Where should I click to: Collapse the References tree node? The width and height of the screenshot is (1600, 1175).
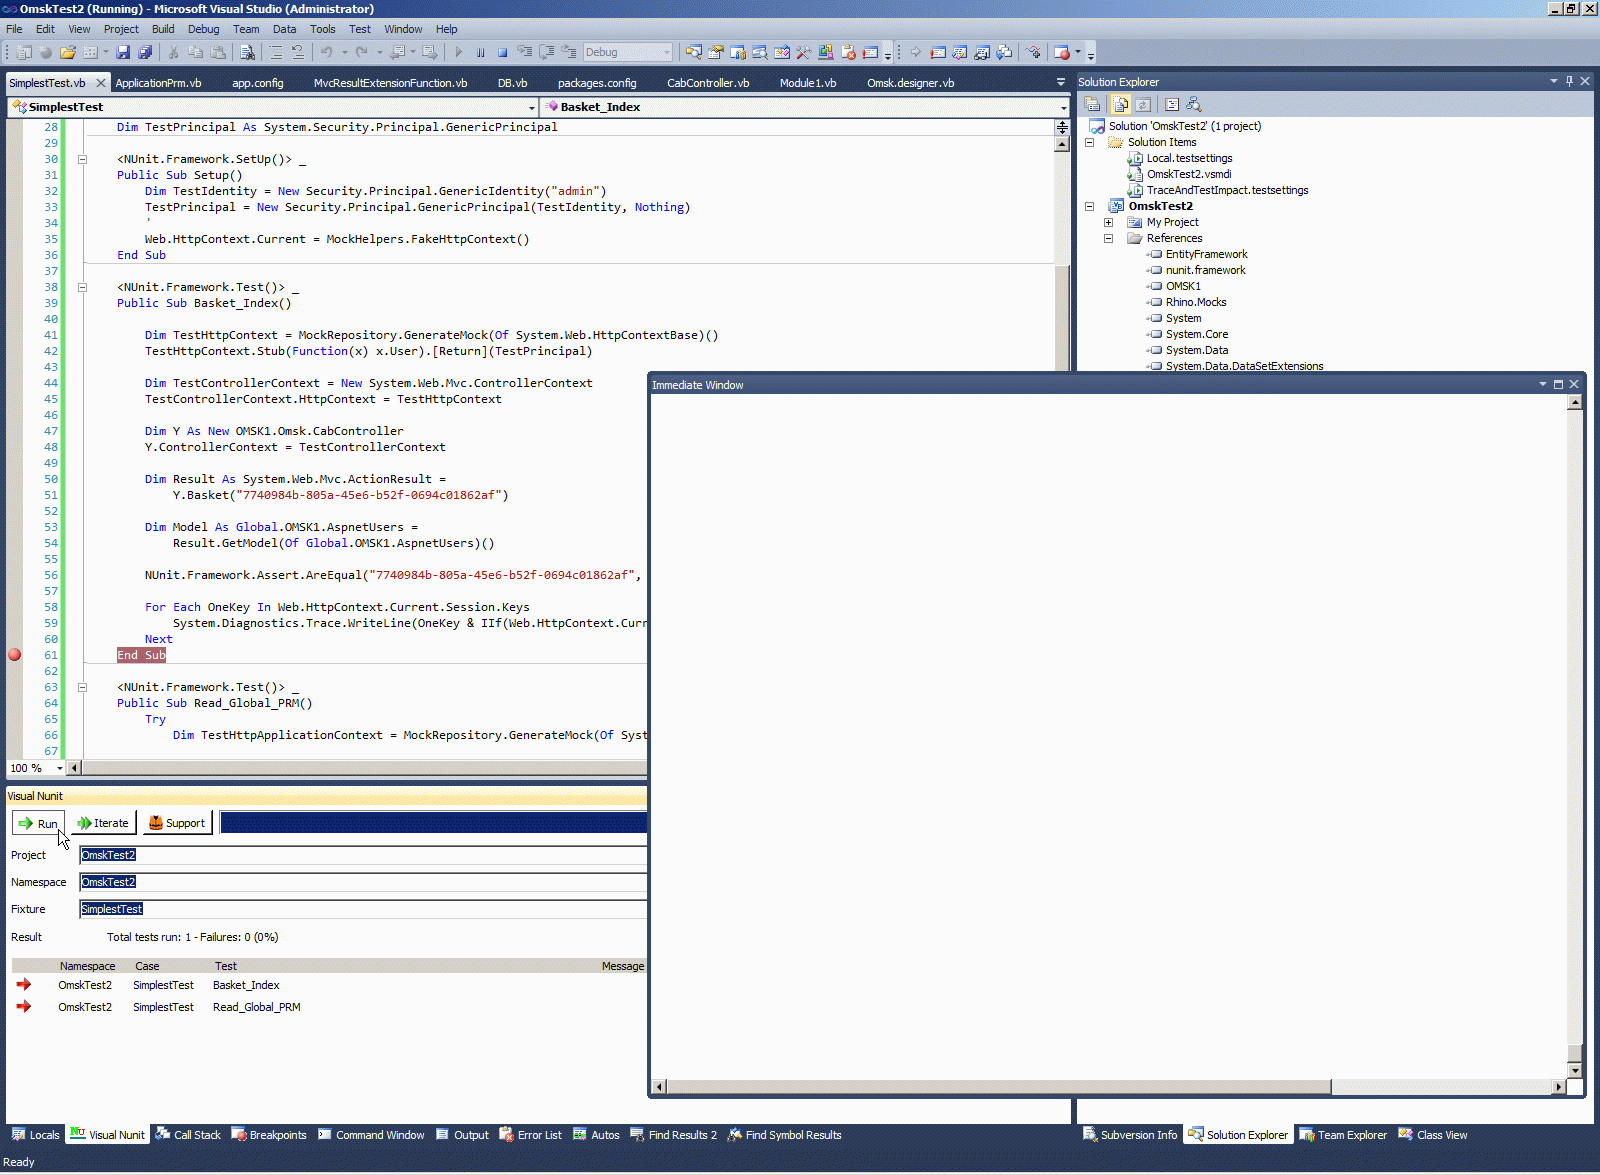pyautogui.click(x=1108, y=238)
